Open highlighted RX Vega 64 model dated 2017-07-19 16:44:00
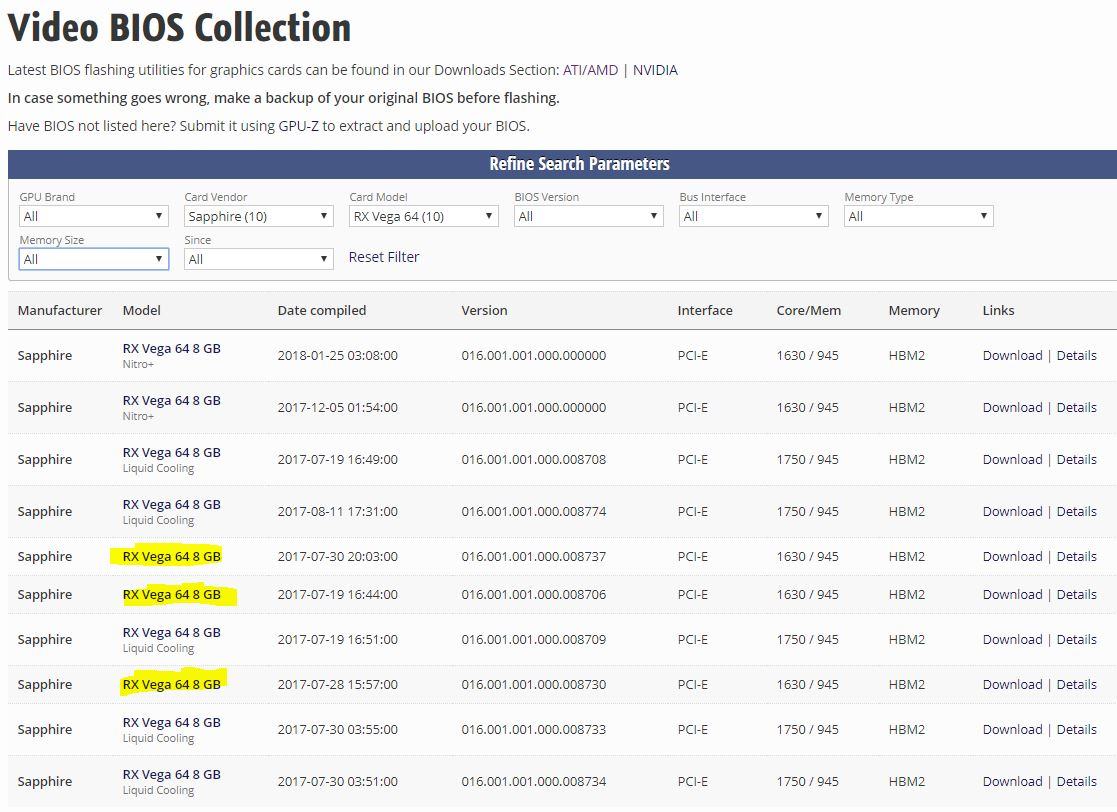1117x812 pixels. (172, 594)
